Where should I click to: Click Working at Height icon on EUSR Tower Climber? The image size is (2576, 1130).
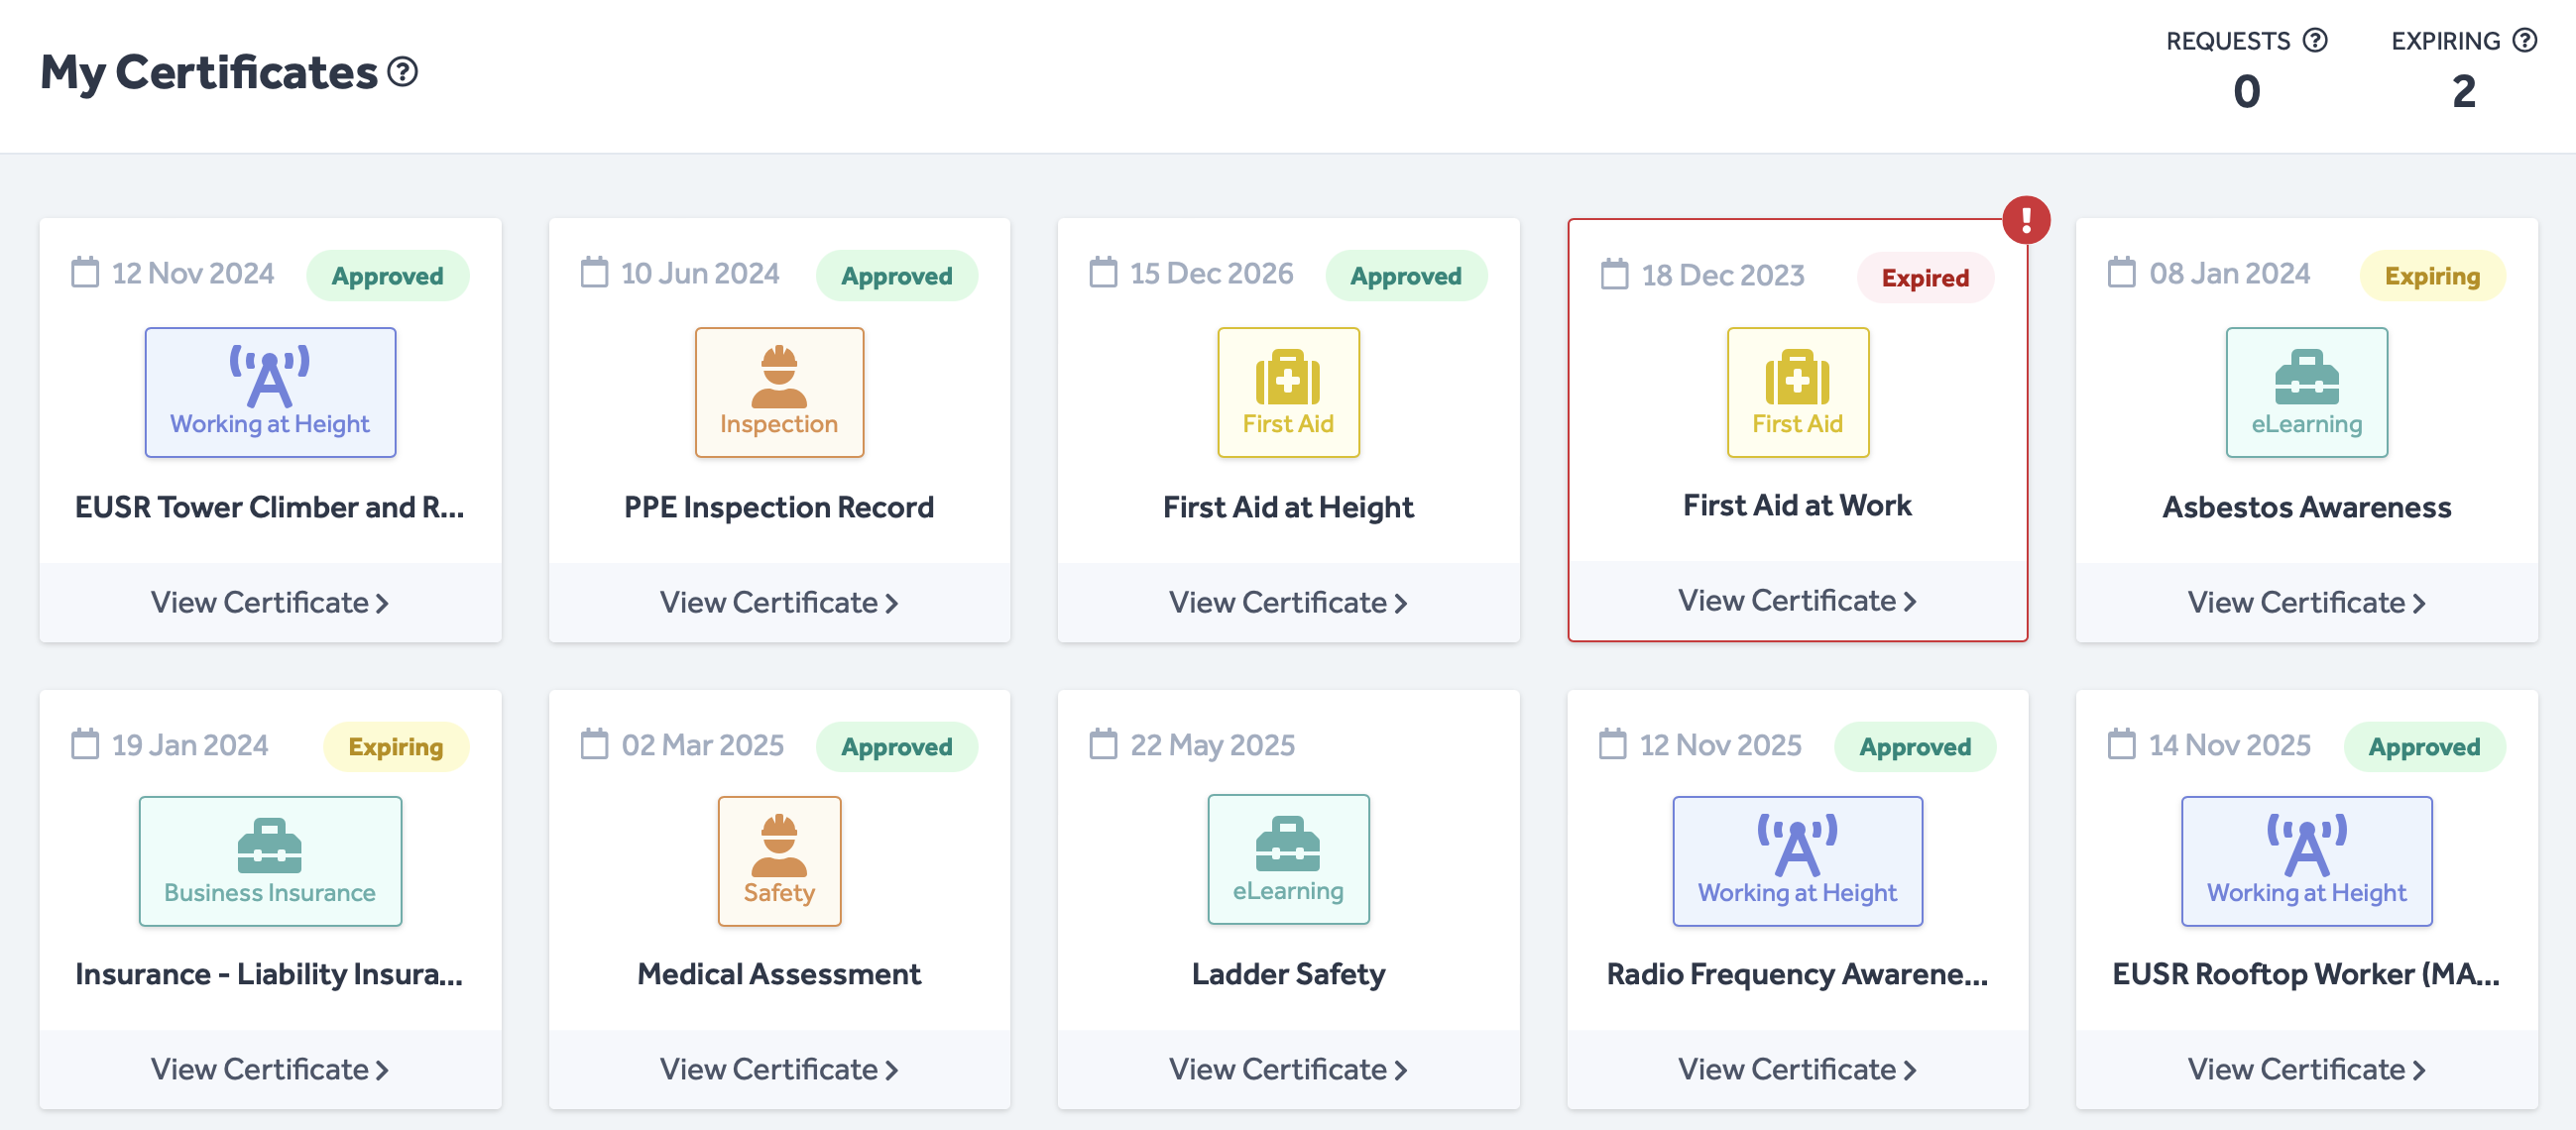(270, 392)
